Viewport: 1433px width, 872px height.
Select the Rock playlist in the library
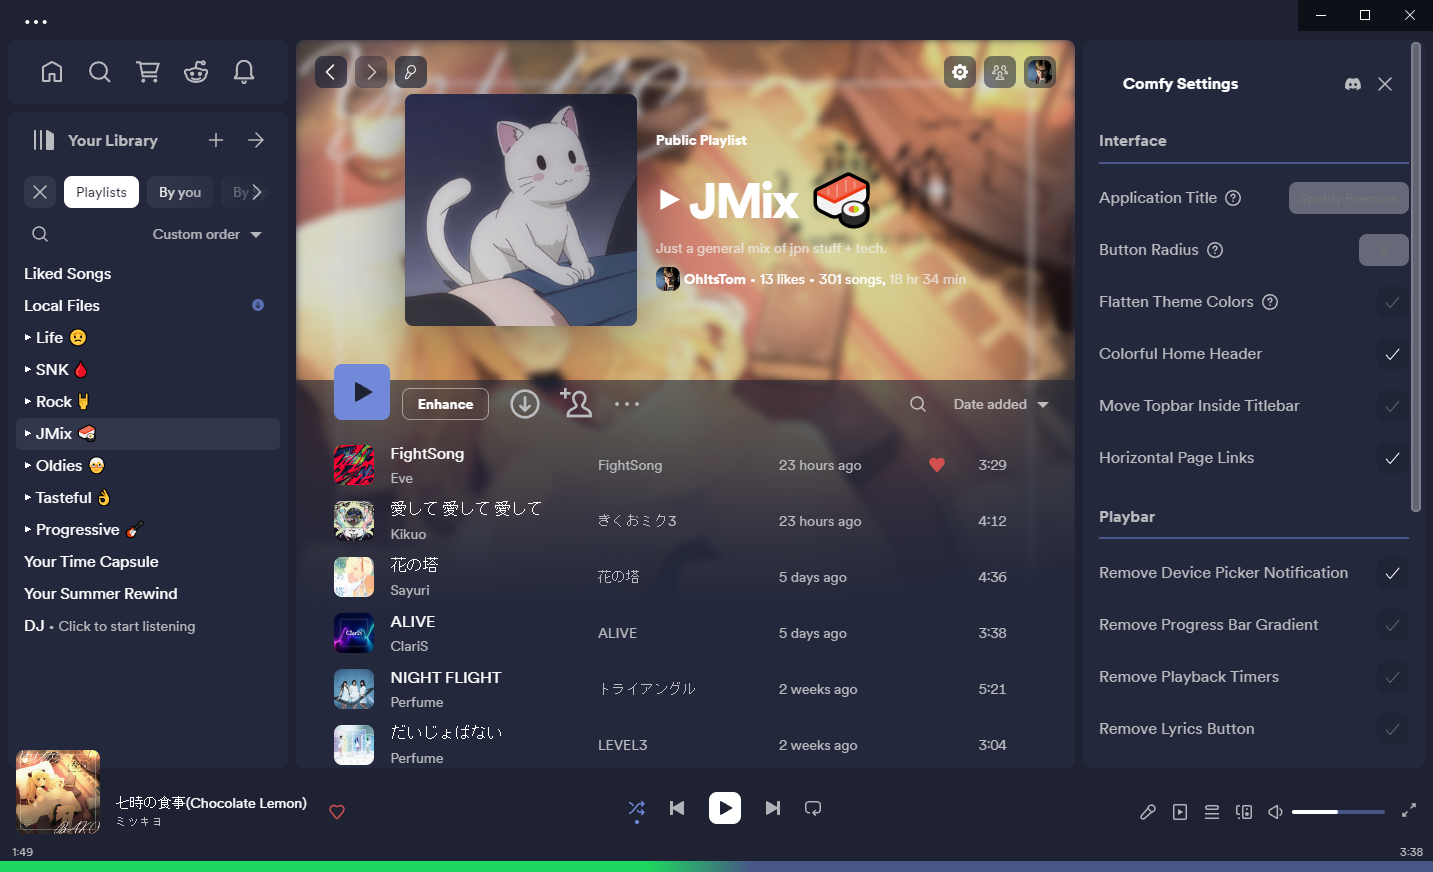(148, 402)
